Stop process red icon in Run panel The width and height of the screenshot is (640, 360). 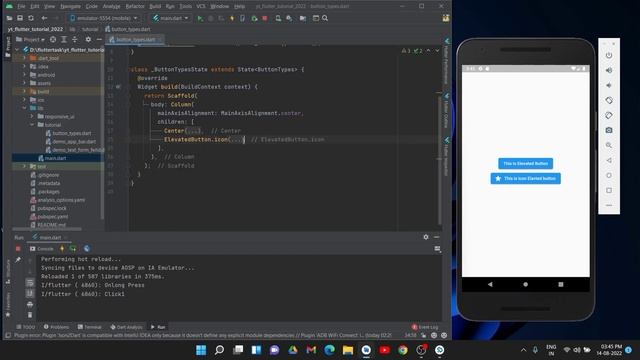(x=18, y=249)
